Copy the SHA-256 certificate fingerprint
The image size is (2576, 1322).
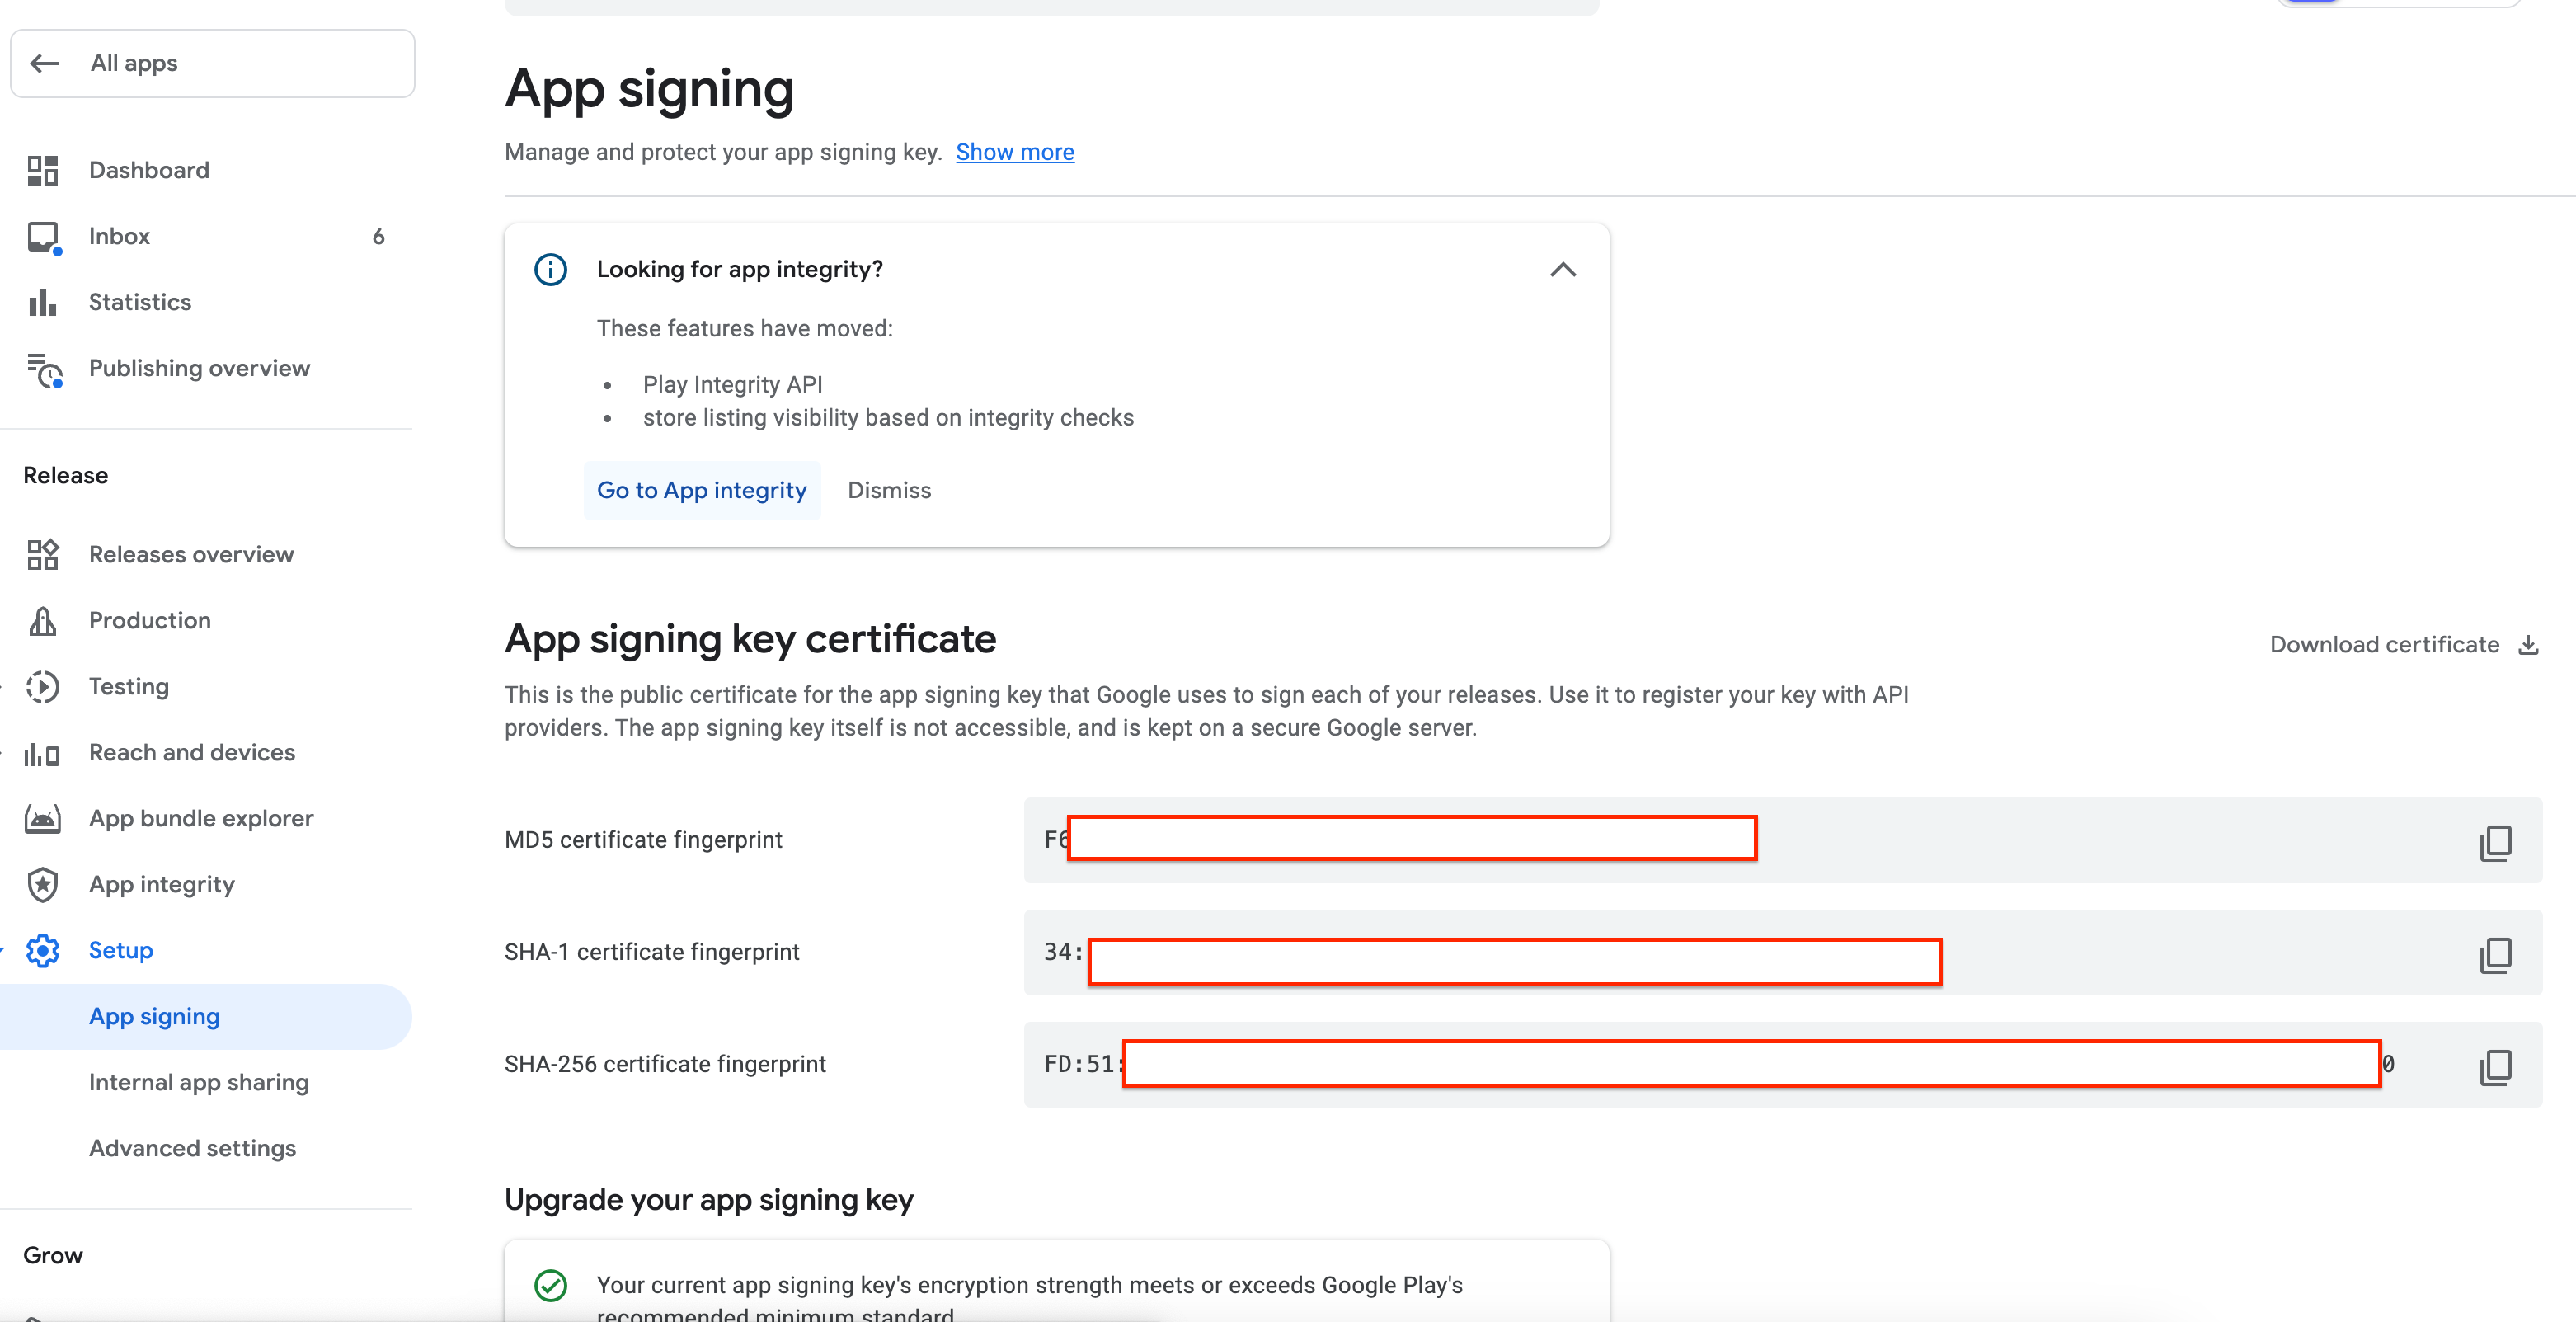coord(2494,1066)
